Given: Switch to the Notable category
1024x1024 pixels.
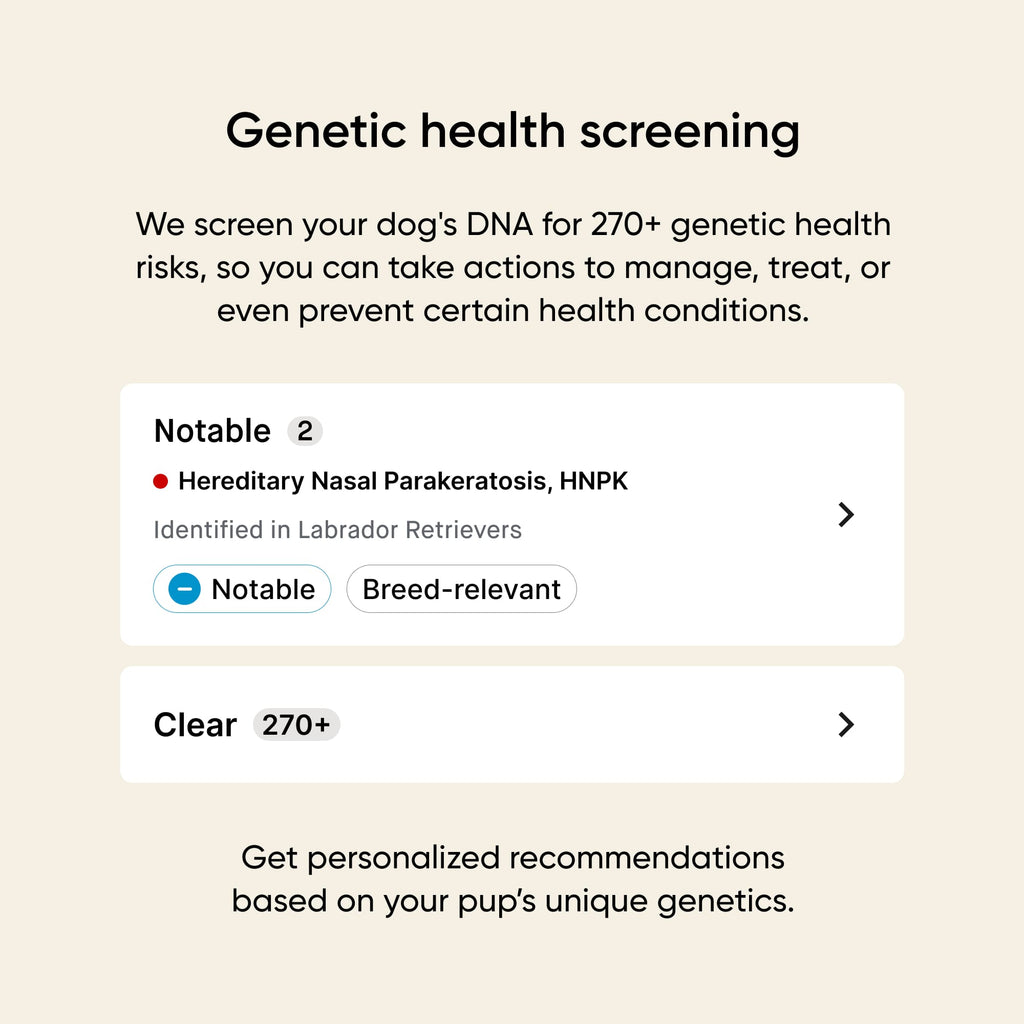Looking at the screenshot, I should pos(212,431).
